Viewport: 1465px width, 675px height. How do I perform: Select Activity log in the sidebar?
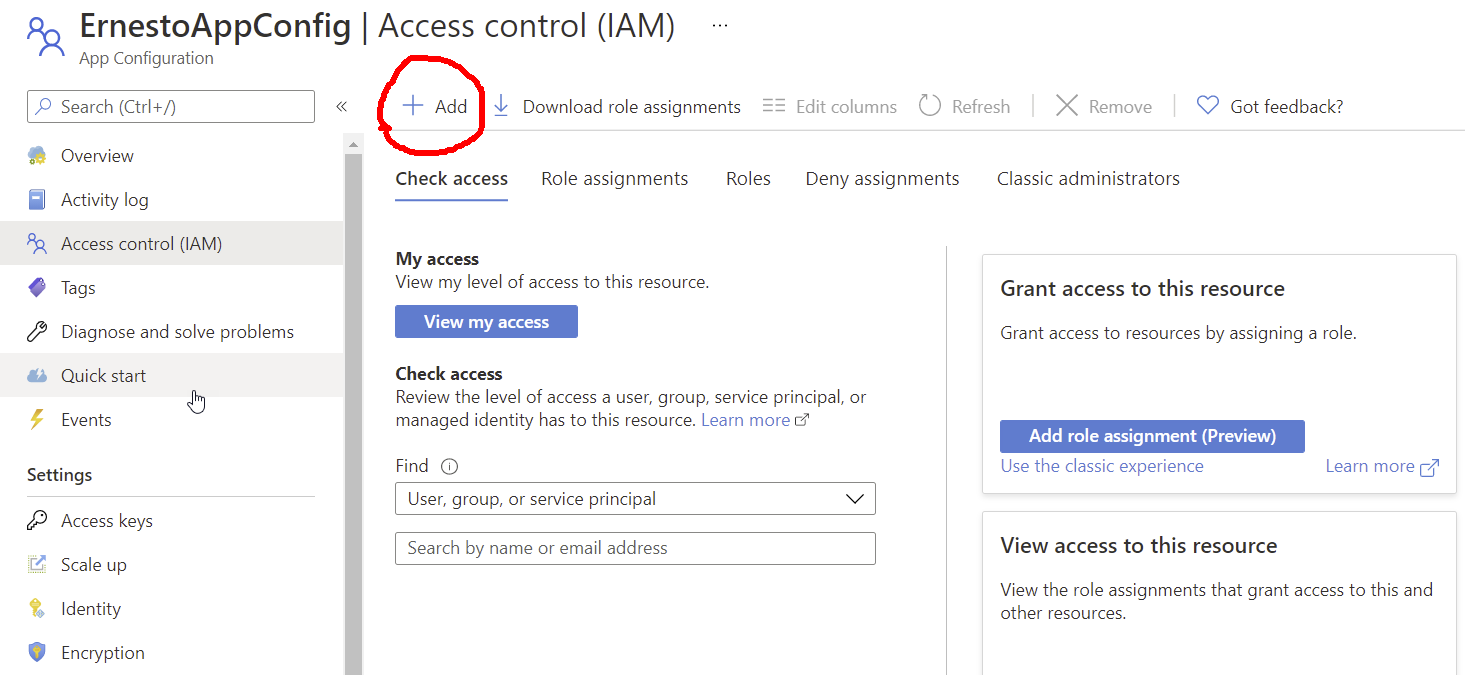[x=172, y=200]
